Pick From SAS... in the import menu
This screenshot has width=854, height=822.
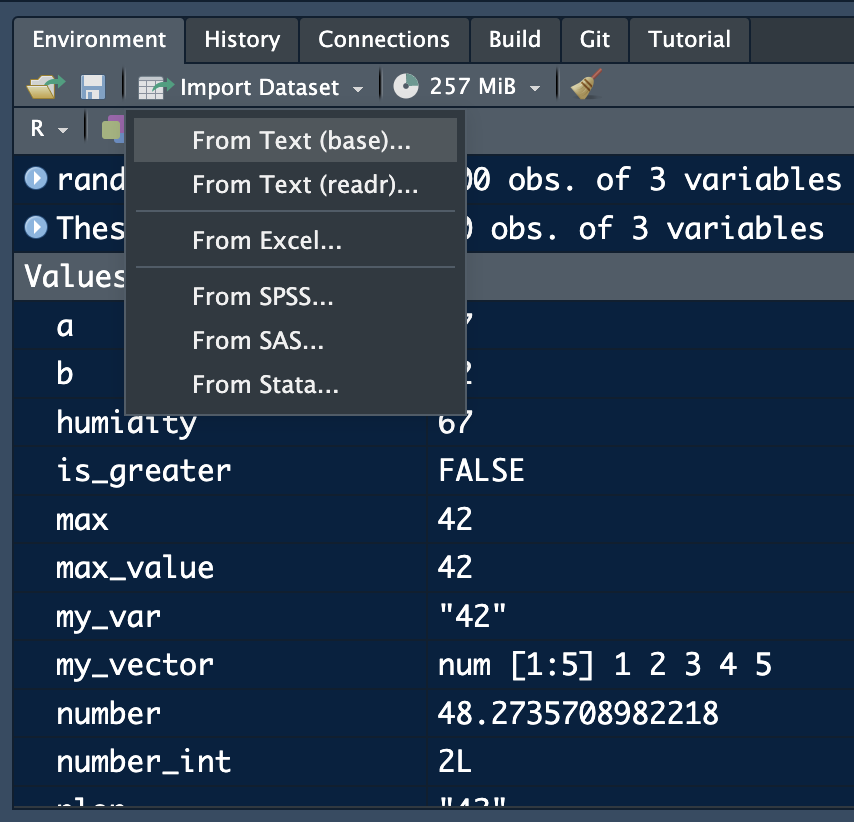[258, 341]
